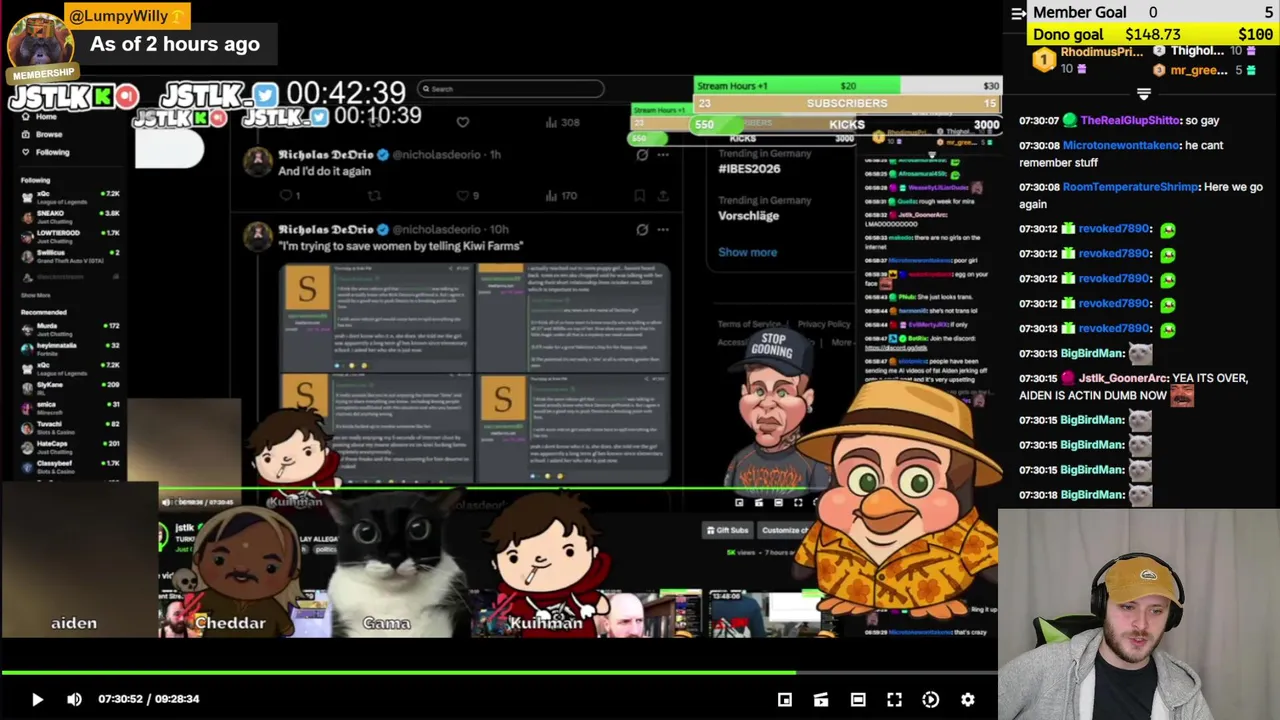The image size is (1280, 720).
Task: Click the yellow Dono goal bar
Action: point(1153,34)
